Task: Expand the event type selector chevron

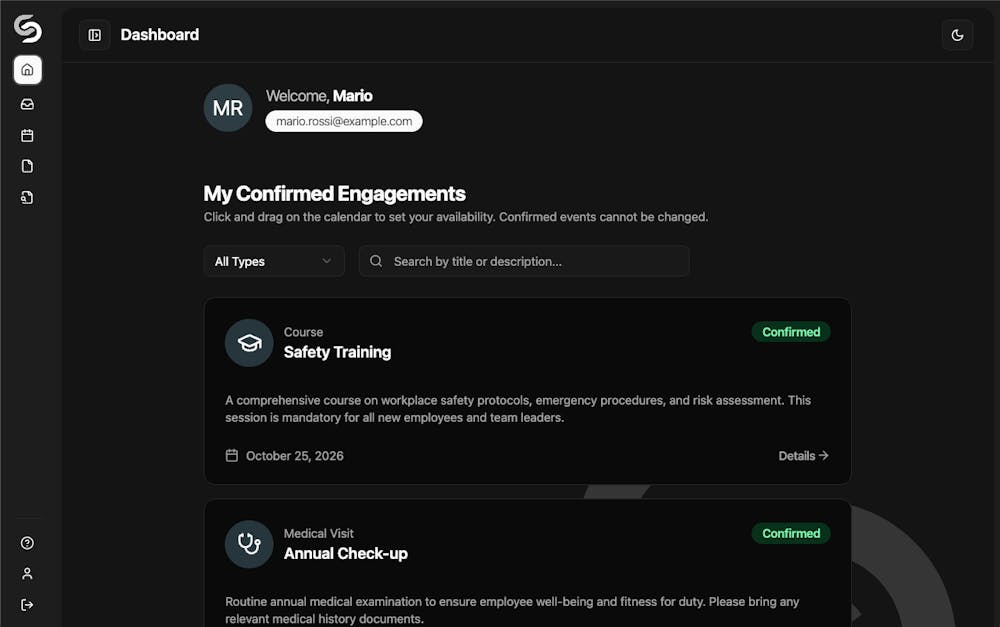Action: coord(327,261)
